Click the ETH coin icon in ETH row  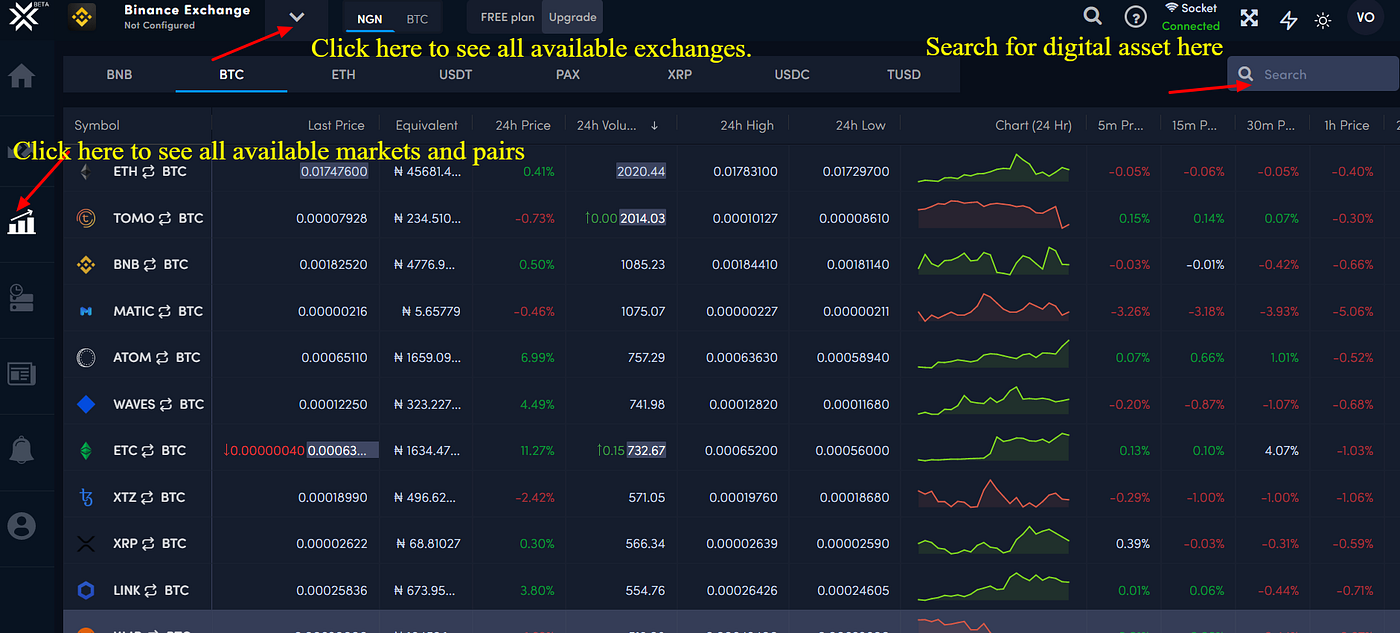[x=86, y=172]
